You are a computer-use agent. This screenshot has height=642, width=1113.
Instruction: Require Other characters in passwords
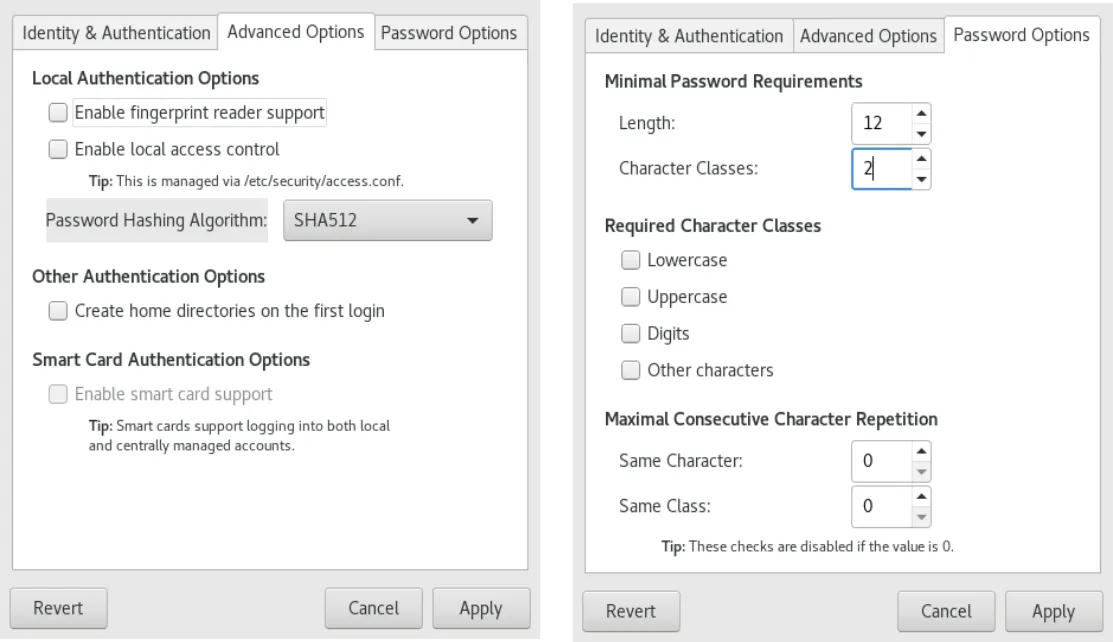click(x=631, y=370)
